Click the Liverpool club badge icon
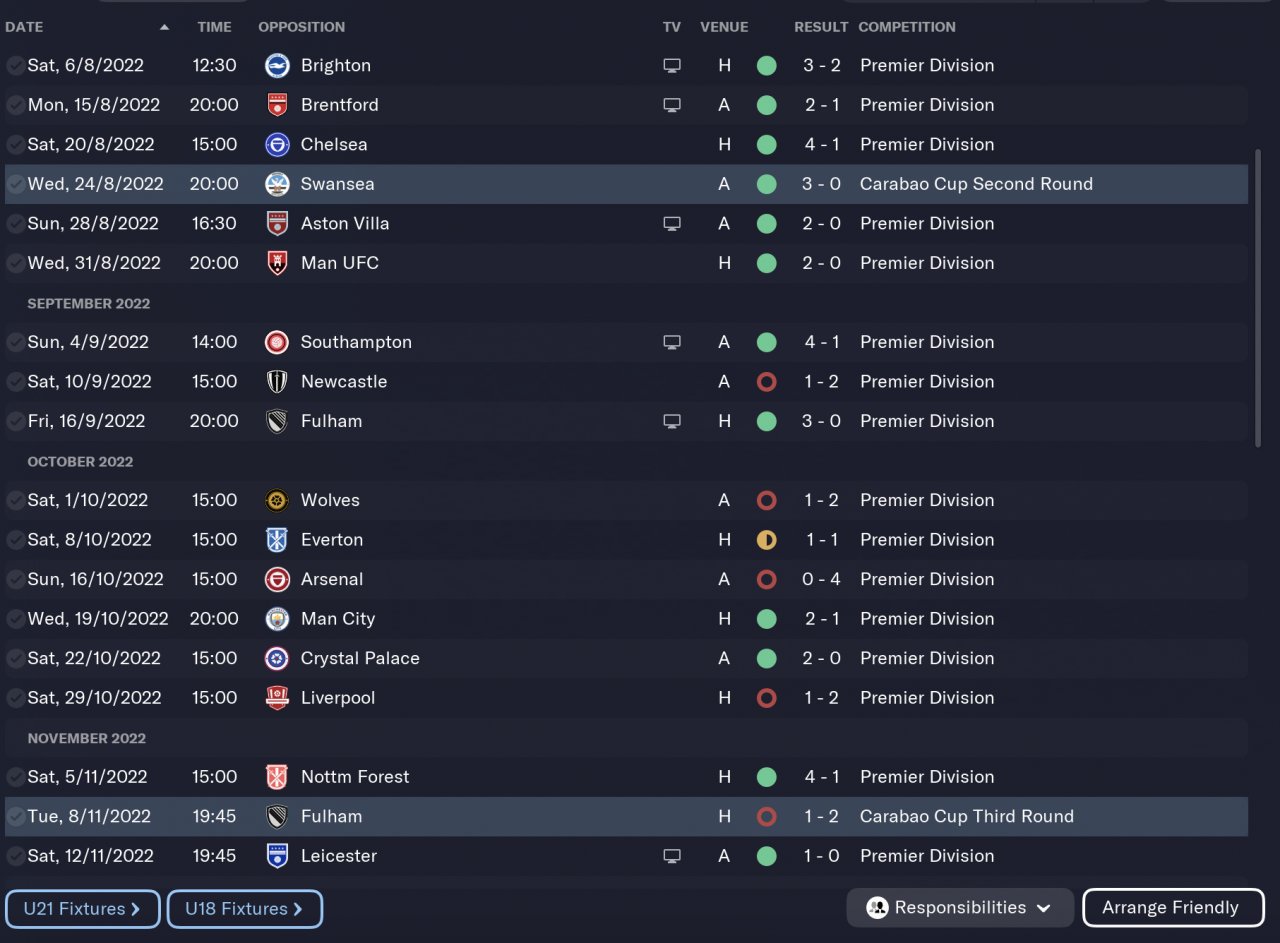Viewport: 1280px width, 943px height. [277, 698]
